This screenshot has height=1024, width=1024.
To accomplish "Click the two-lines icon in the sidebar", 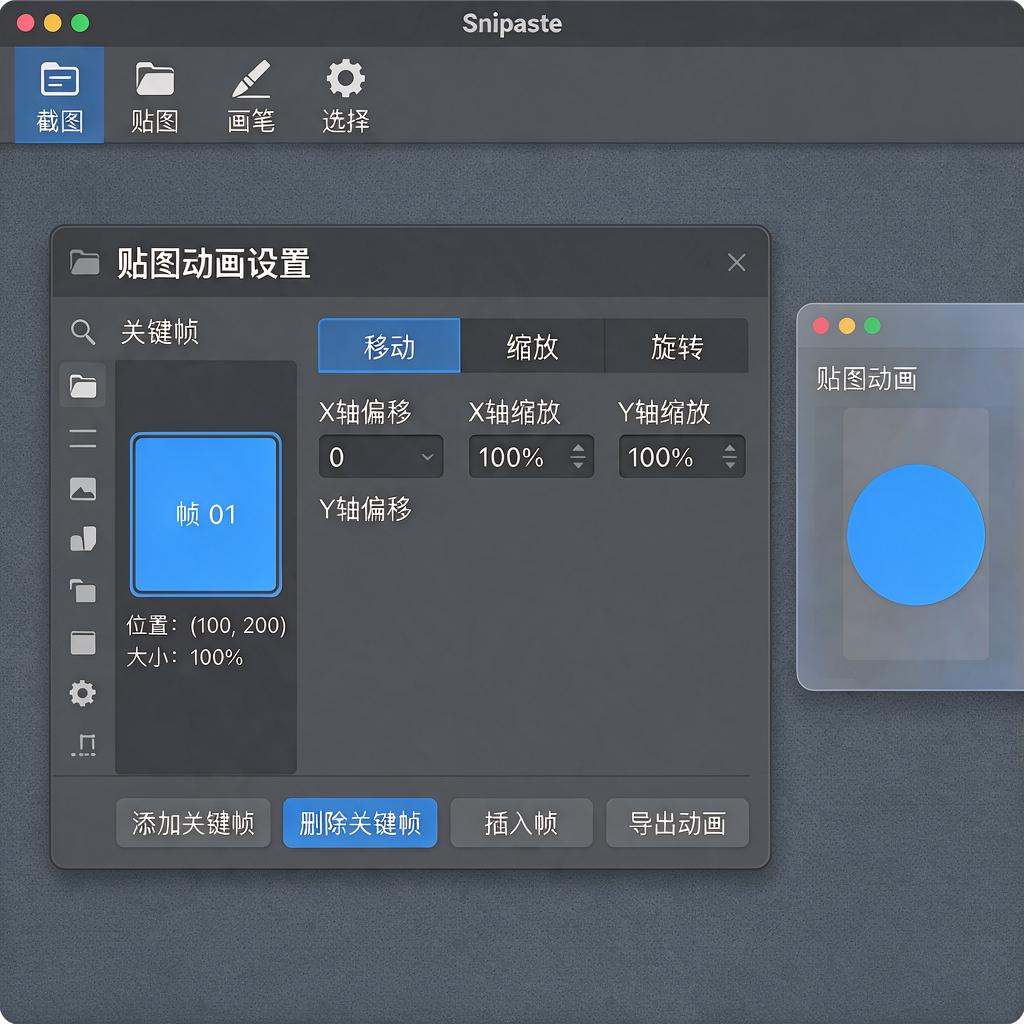I will [83, 438].
